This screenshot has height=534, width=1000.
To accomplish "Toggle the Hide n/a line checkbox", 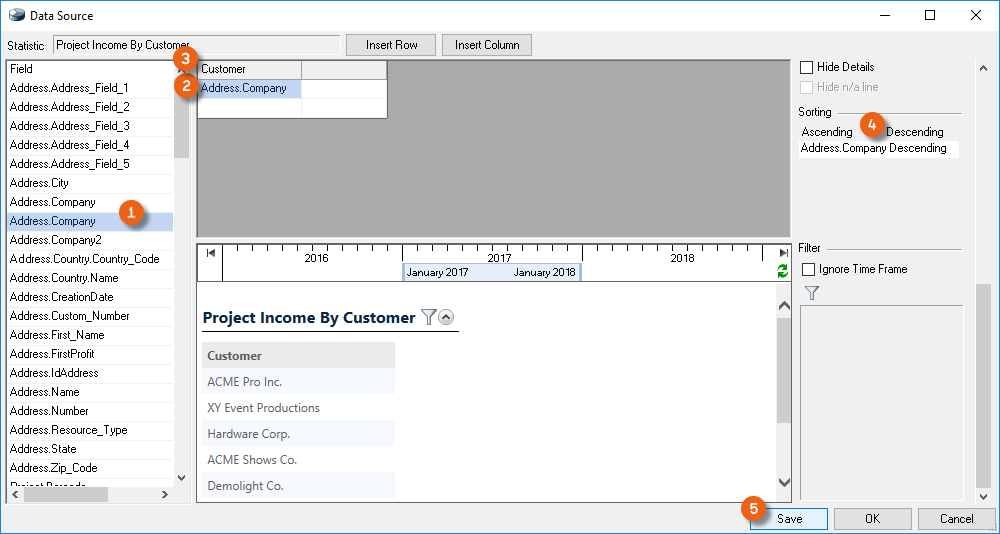I will point(807,87).
